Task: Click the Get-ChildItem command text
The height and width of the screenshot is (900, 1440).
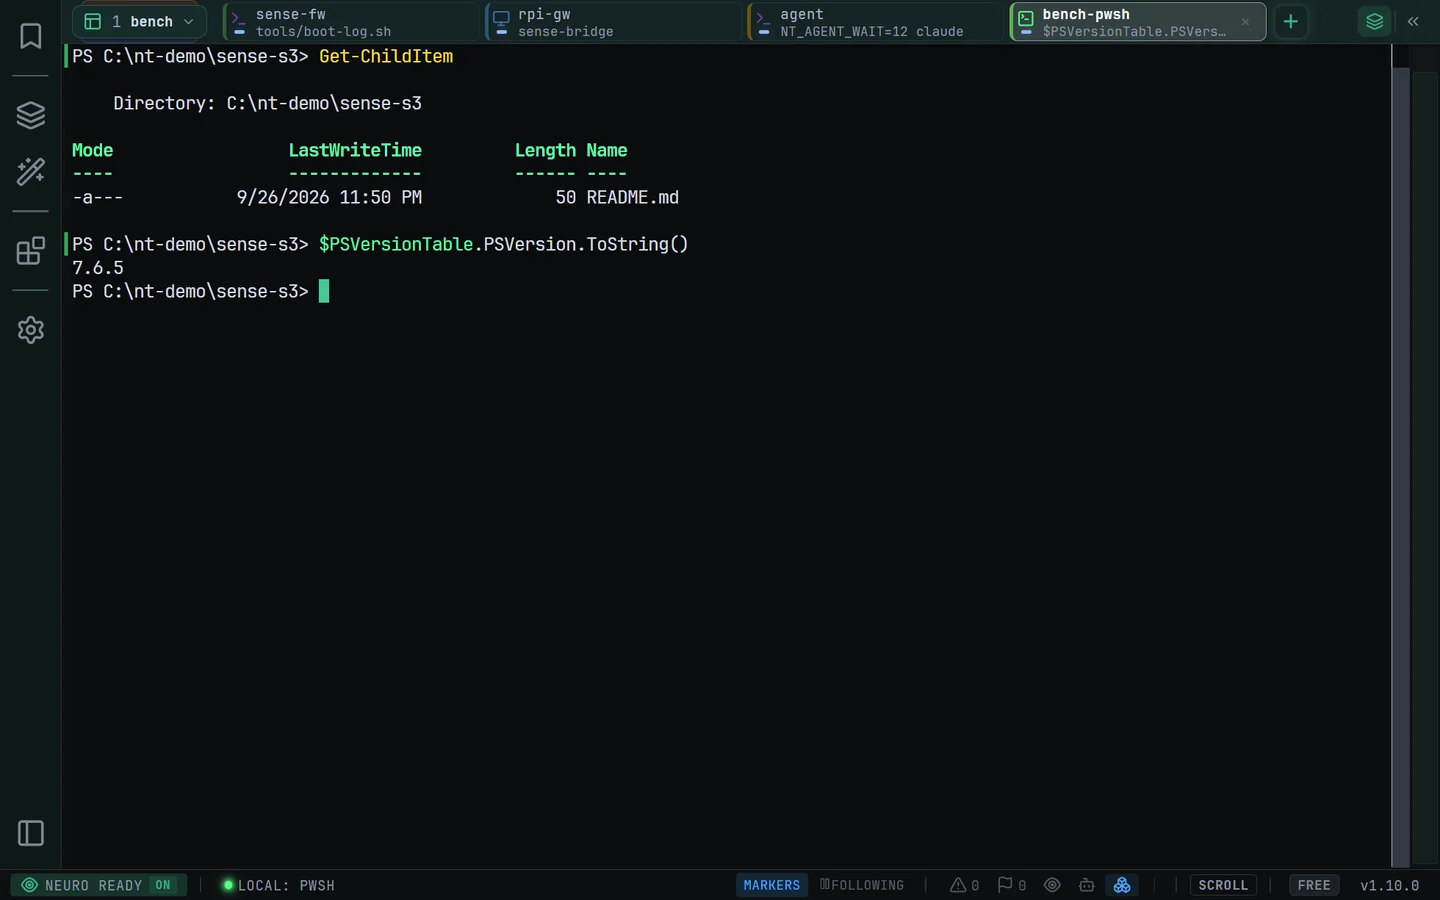Action: click(386, 57)
